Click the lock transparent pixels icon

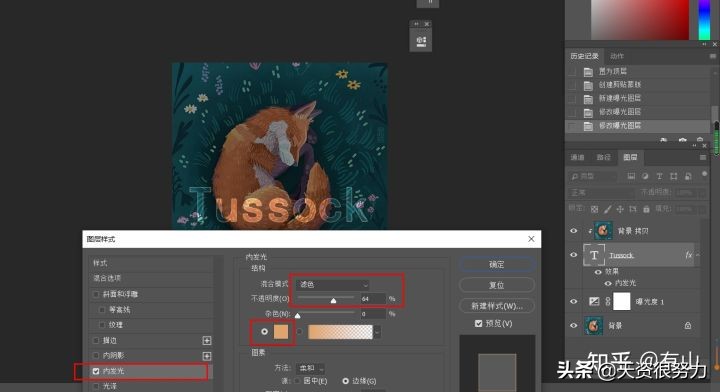[594, 209]
